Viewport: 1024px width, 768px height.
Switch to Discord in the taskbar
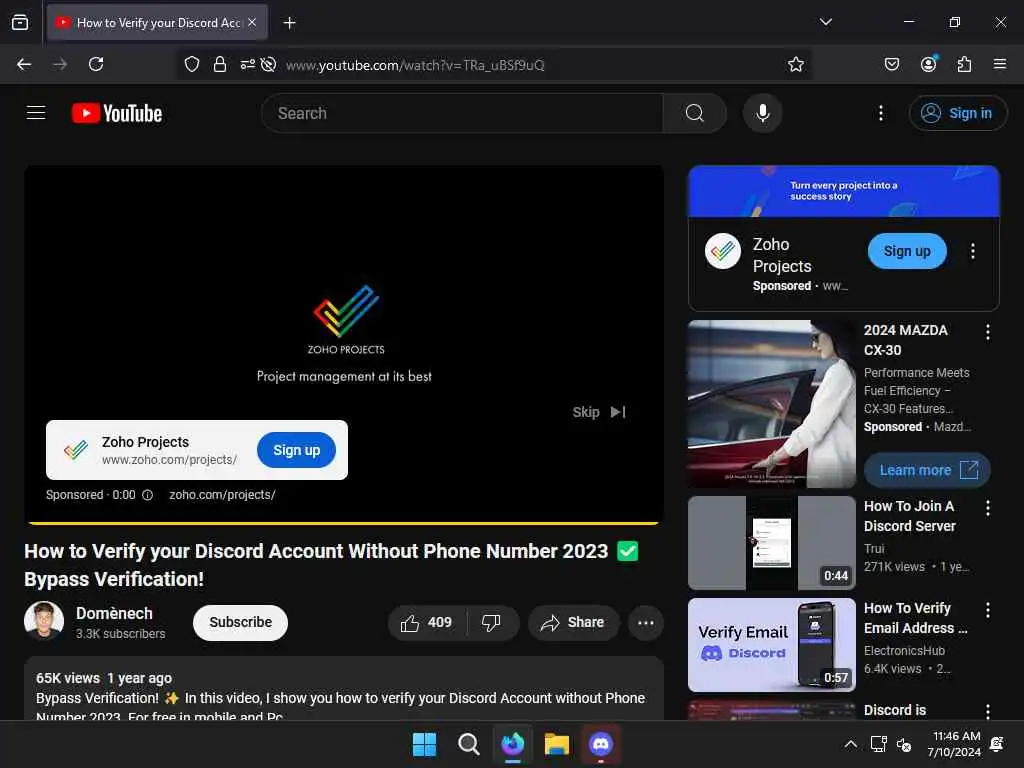[601, 744]
